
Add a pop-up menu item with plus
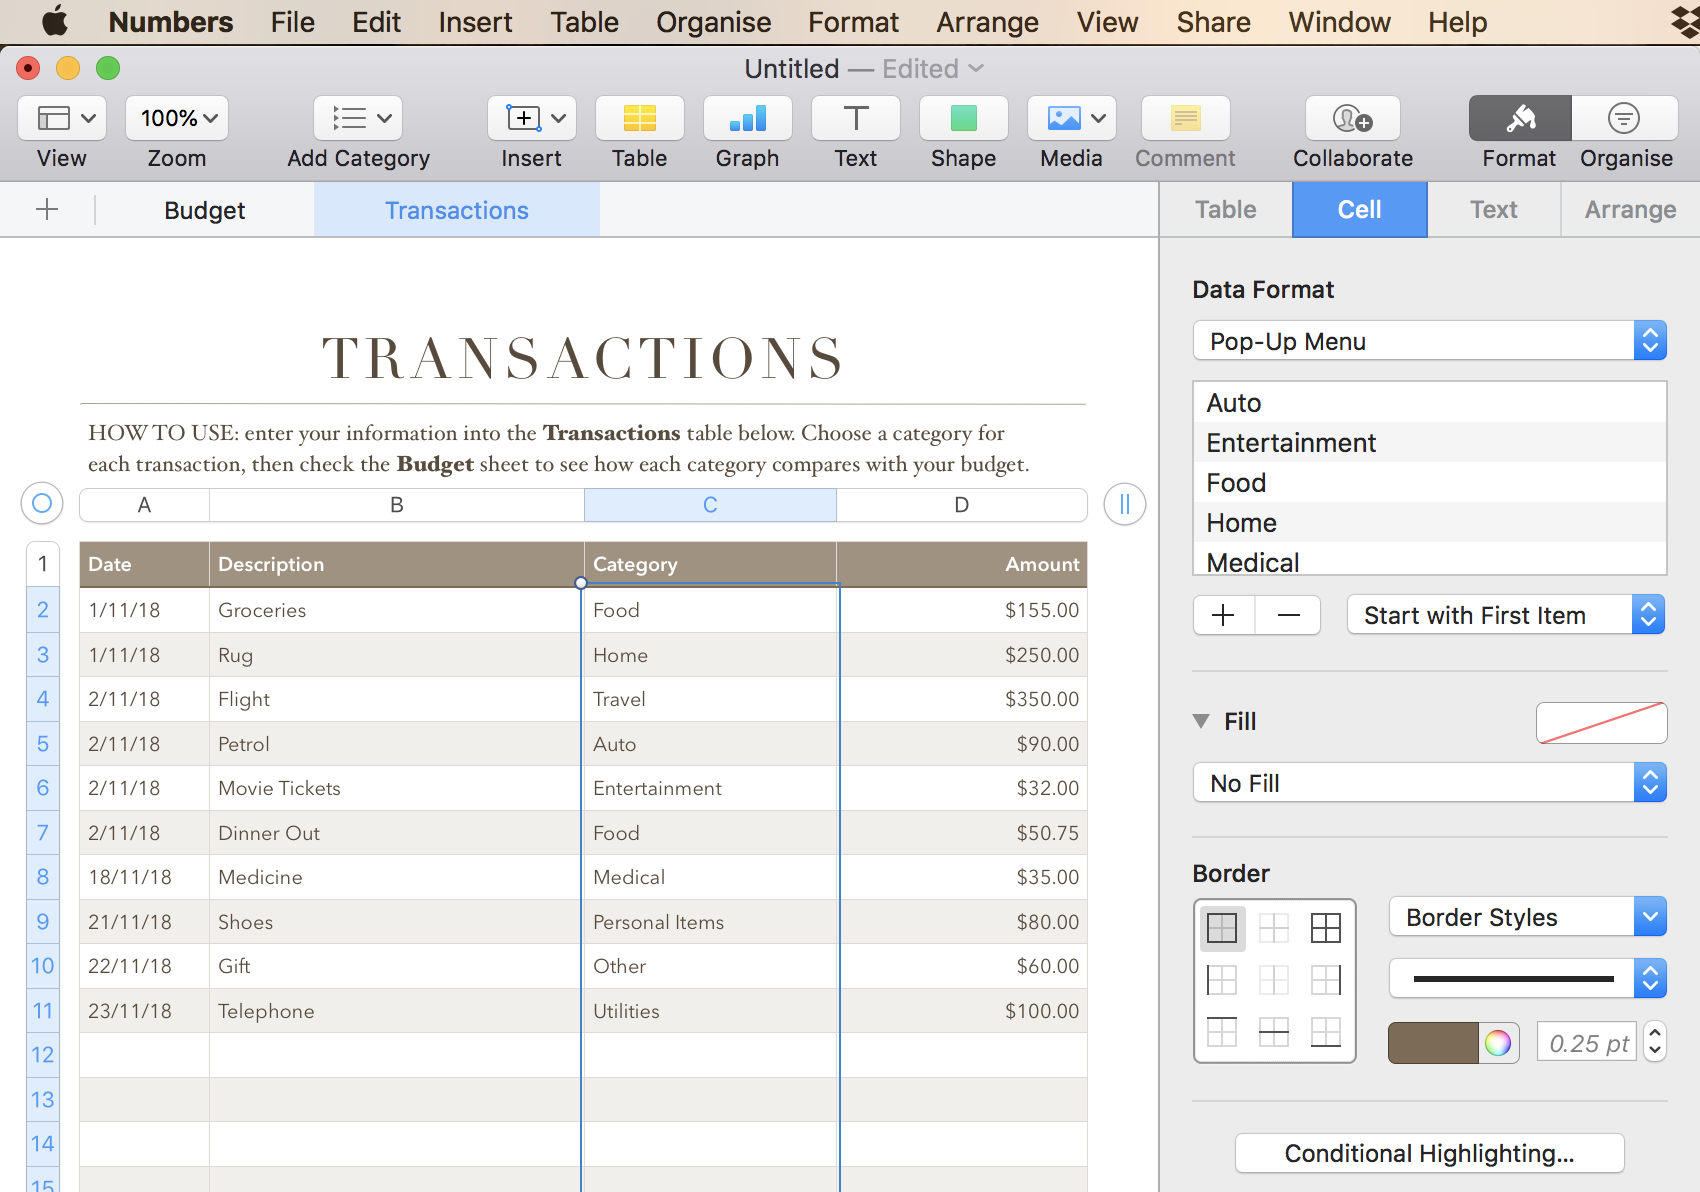click(x=1224, y=615)
